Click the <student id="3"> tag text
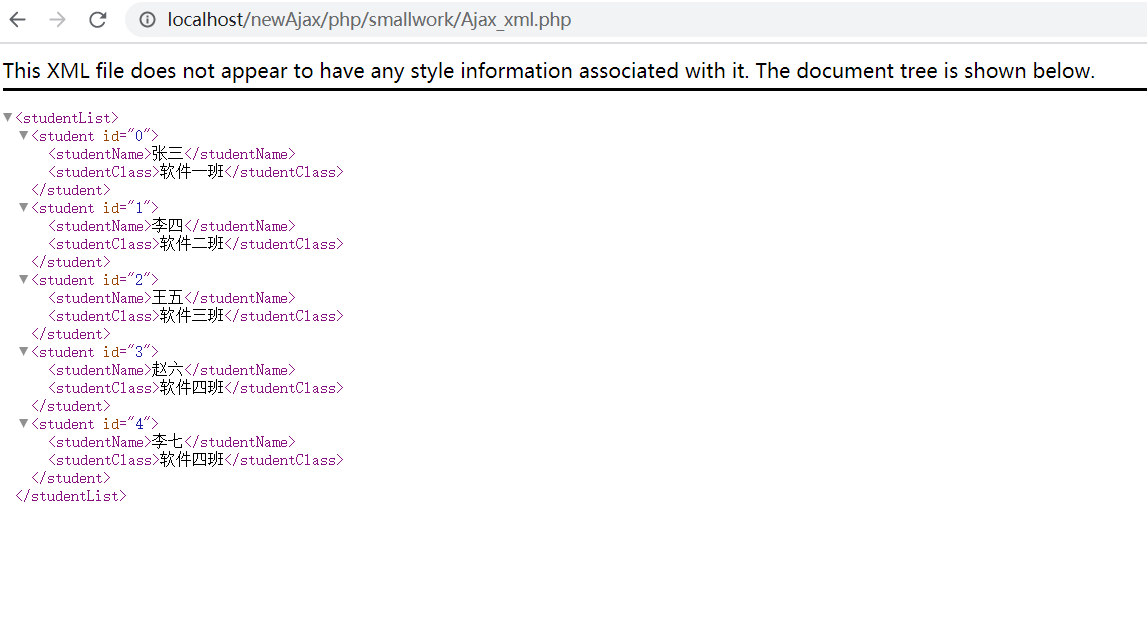1147x621 pixels. click(x=95, y=352)
